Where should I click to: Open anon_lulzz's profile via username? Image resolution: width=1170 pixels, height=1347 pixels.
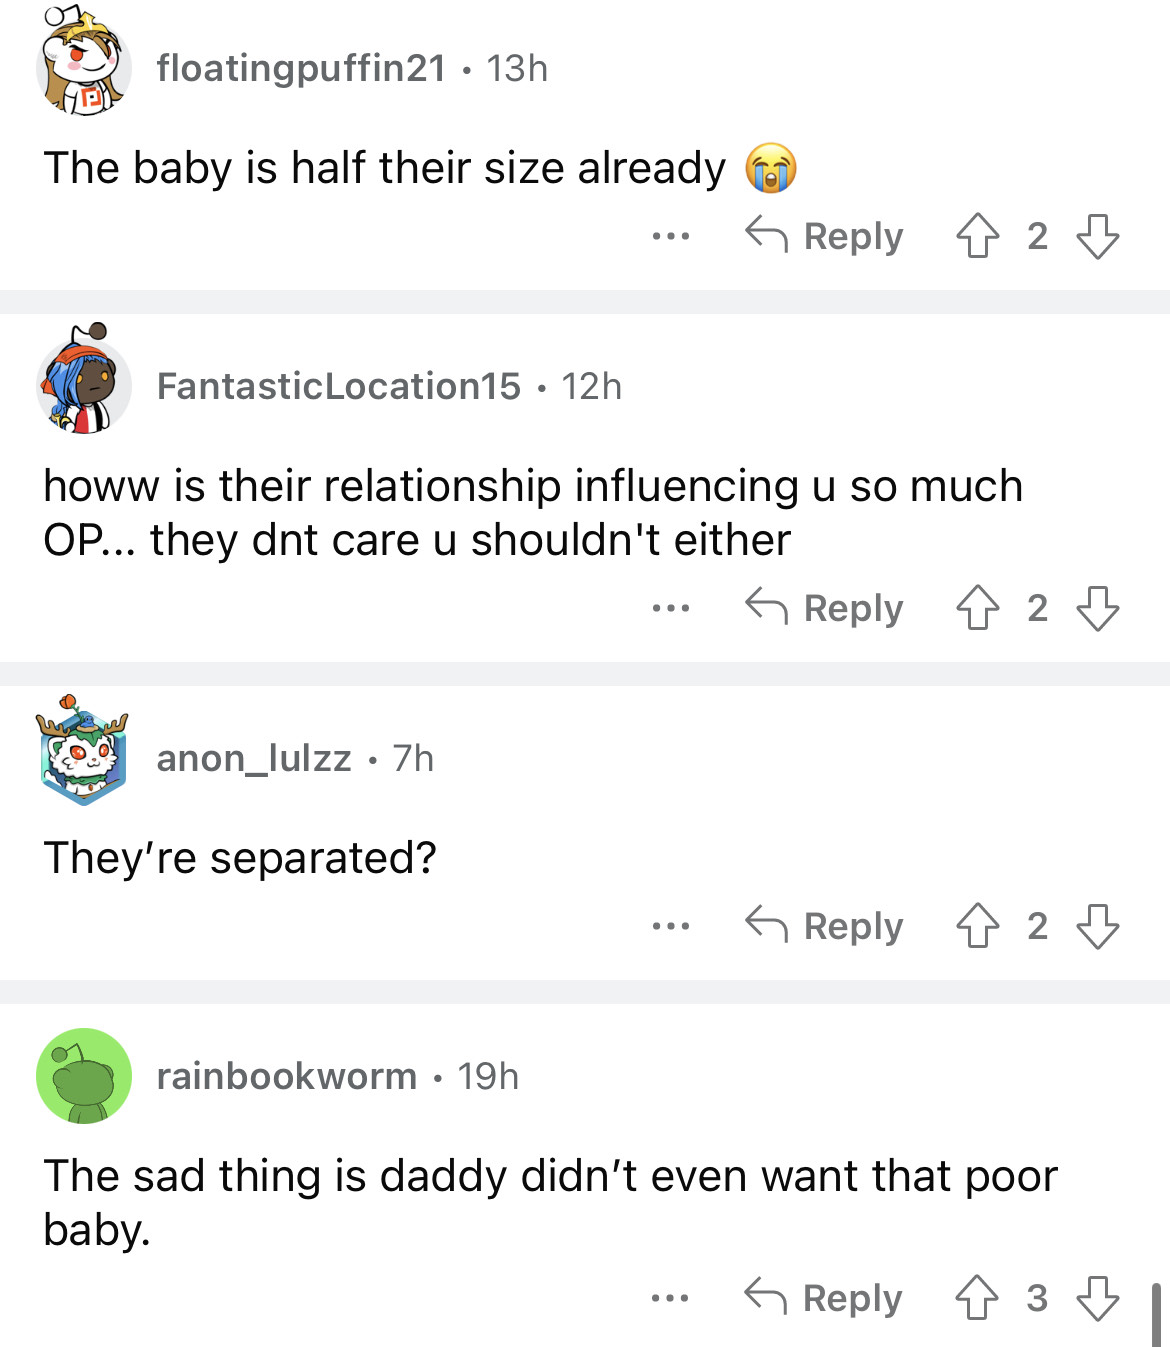pos(254,758)
